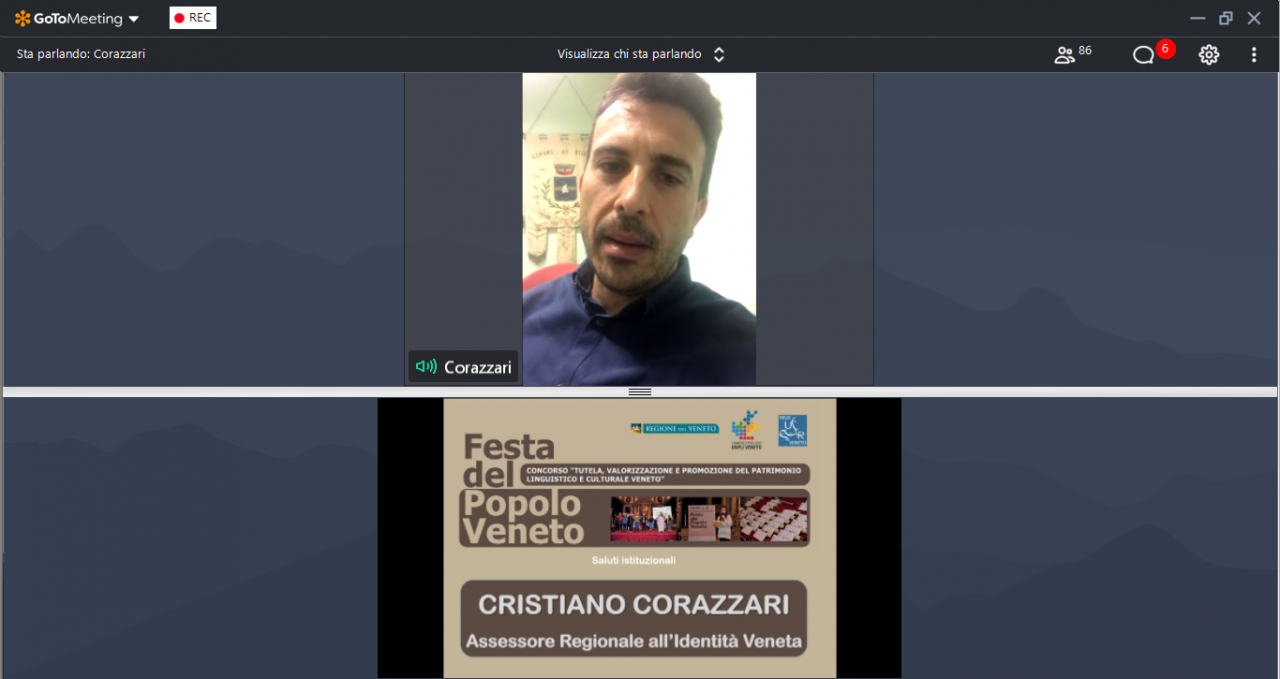1280x679 pixels.
Task: Open the settings gear icon
Action: 1209,55
